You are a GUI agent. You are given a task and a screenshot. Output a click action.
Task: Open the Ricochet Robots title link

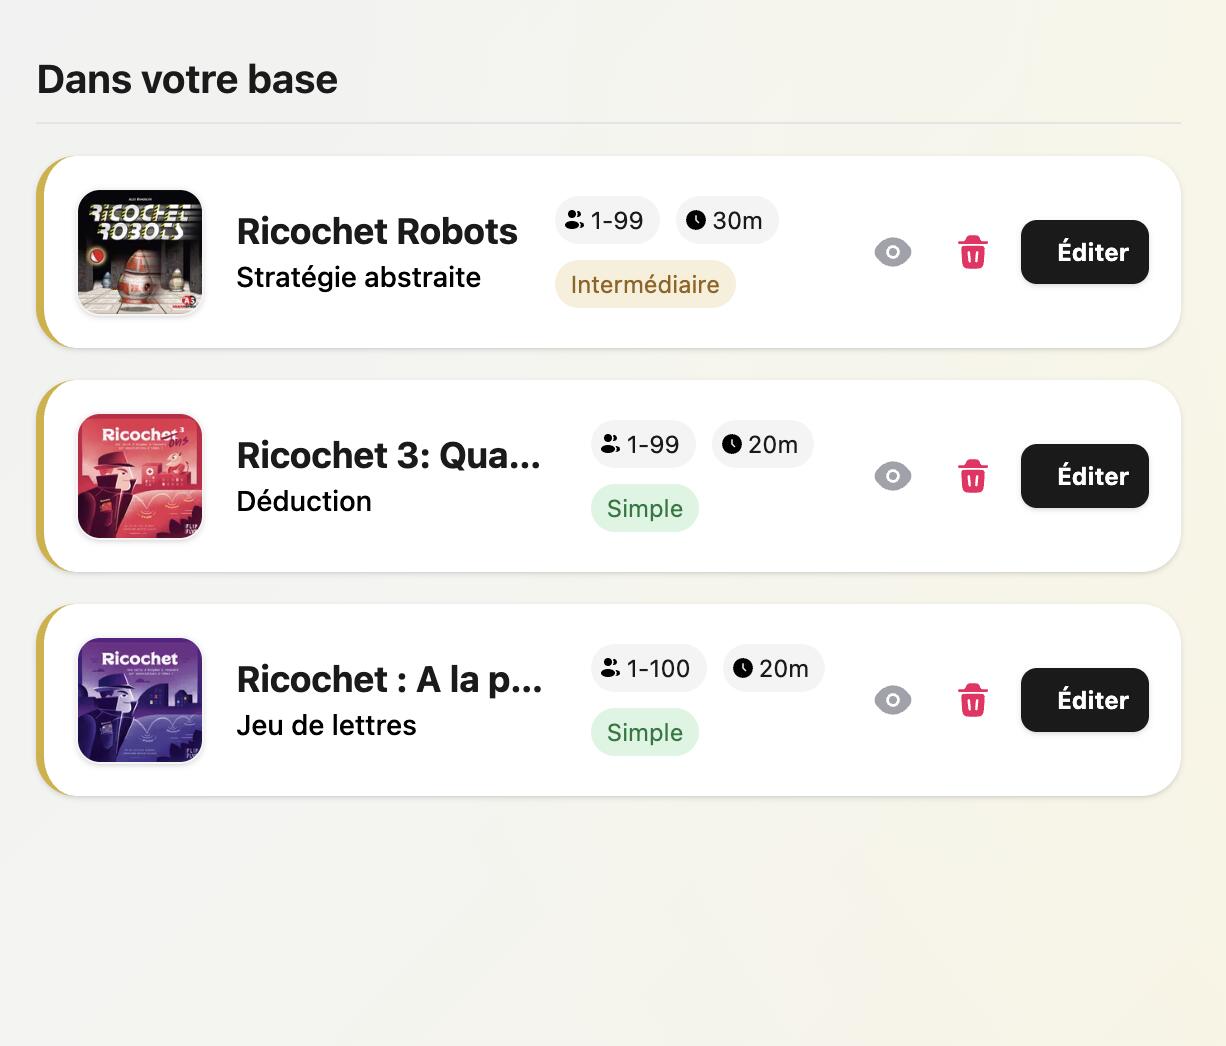coord(377,232)
